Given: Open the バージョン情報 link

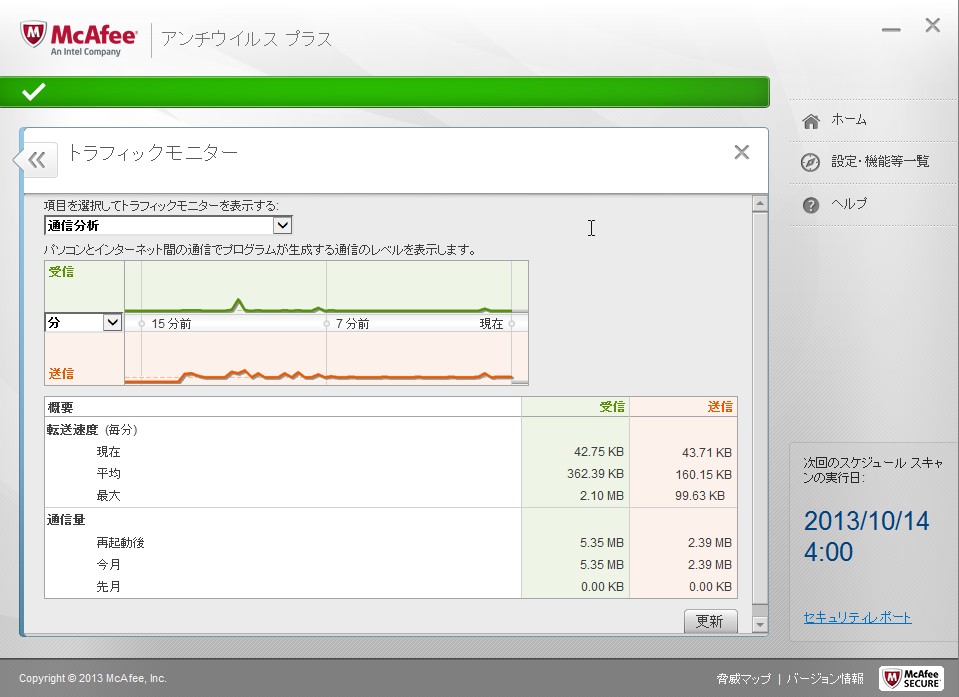Looking at the screenshot, I should click(824, 678).
